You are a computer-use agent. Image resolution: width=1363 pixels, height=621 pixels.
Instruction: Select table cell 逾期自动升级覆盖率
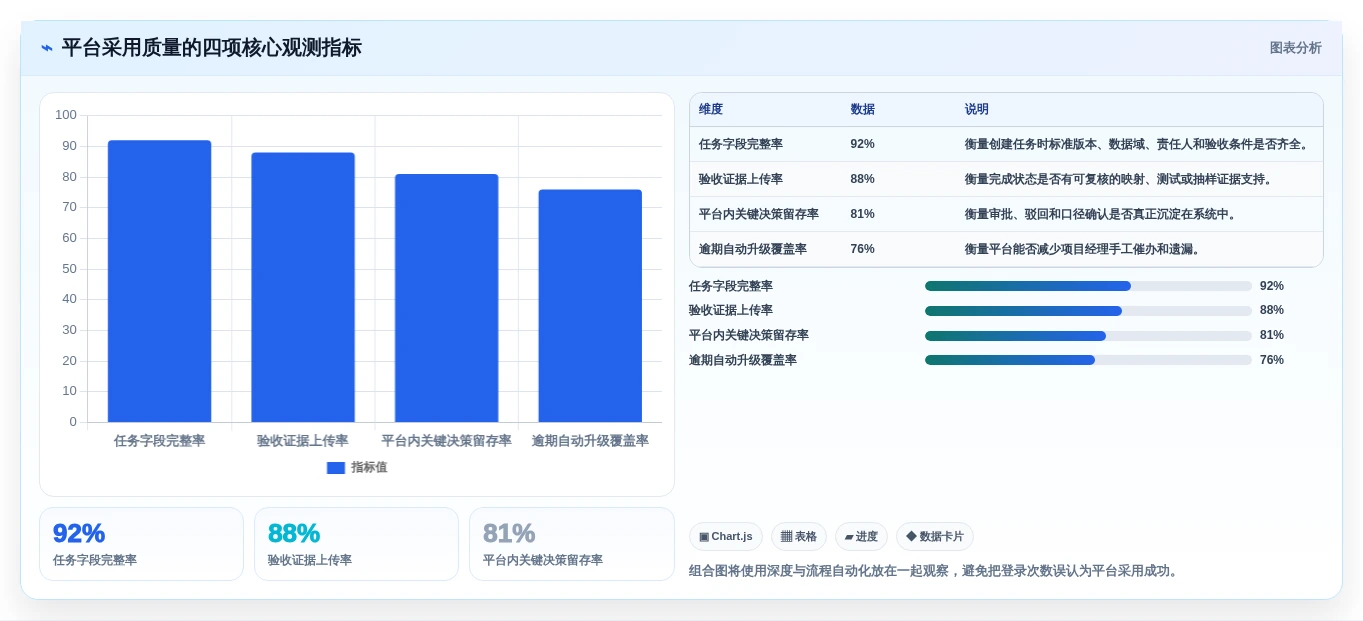tap(753, 249)
